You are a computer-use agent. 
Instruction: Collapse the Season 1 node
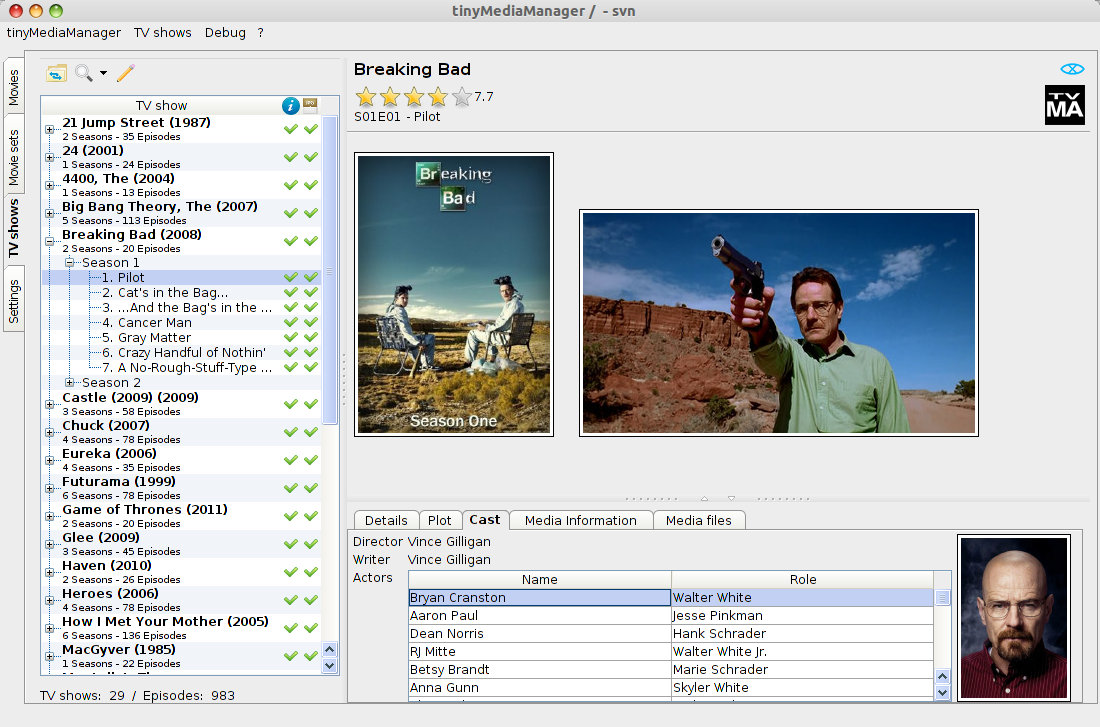pos(69,262)
